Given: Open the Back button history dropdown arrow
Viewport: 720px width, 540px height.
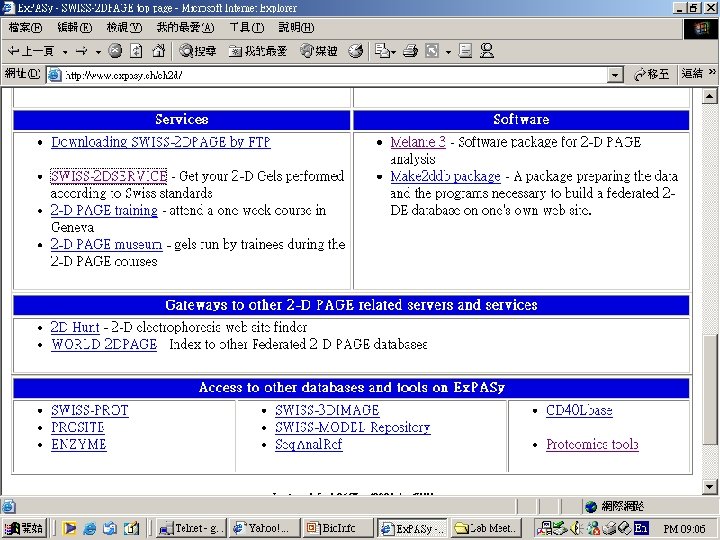Looking at the screenshot, I should 65,52.
